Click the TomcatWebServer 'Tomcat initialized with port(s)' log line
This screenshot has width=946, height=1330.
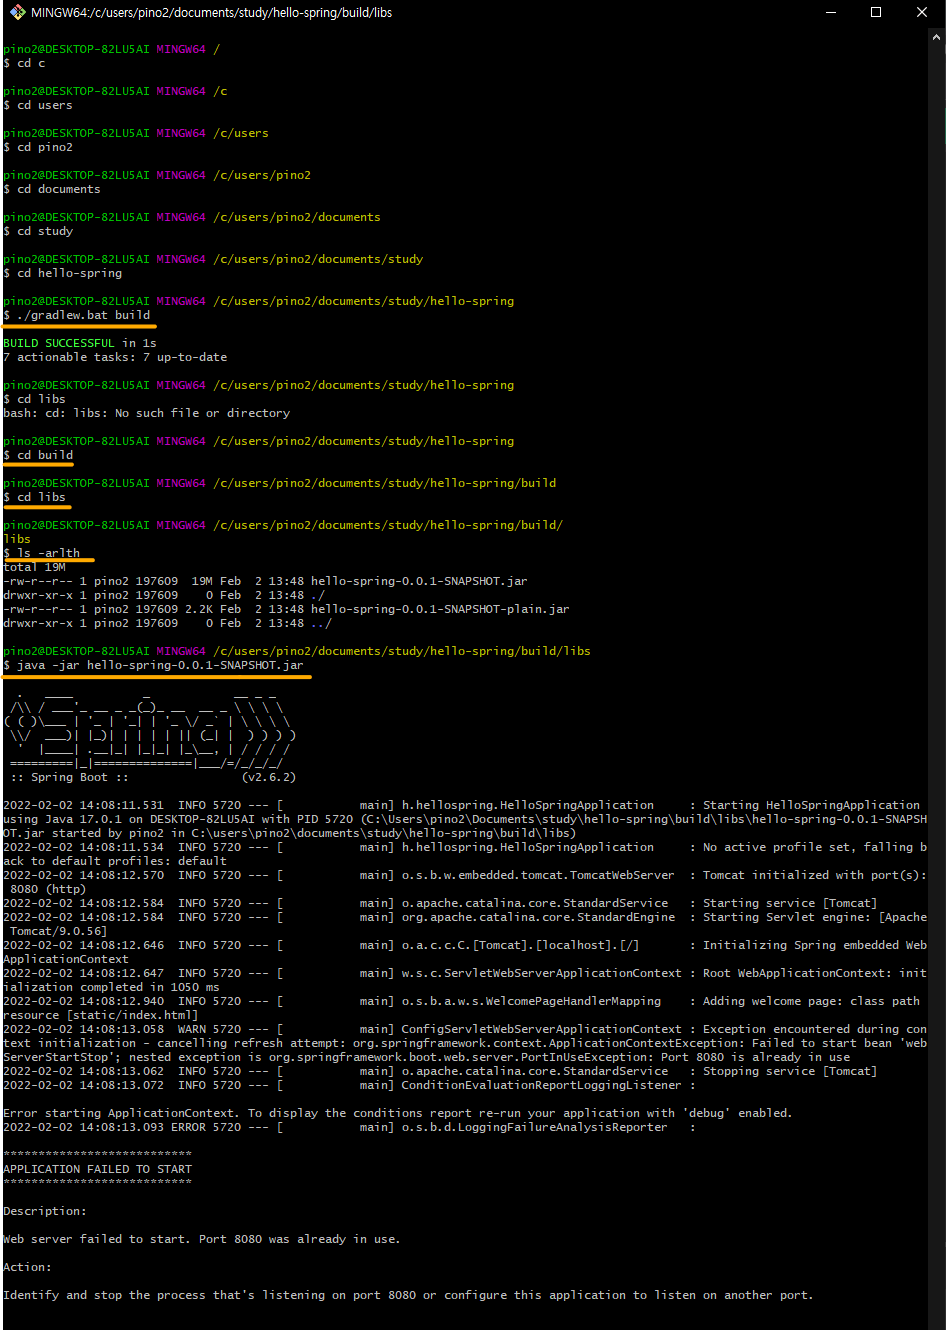pos(465,875)
